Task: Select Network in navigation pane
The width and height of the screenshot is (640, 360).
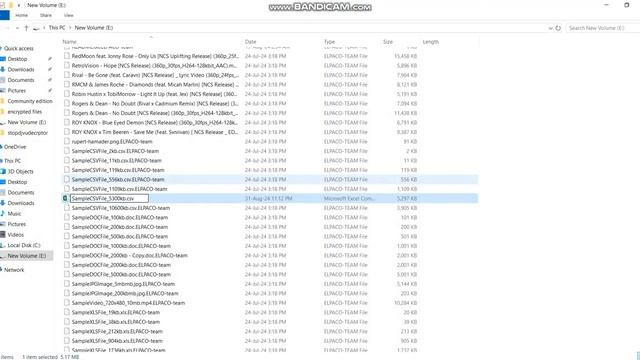Action: coord(14,270)
